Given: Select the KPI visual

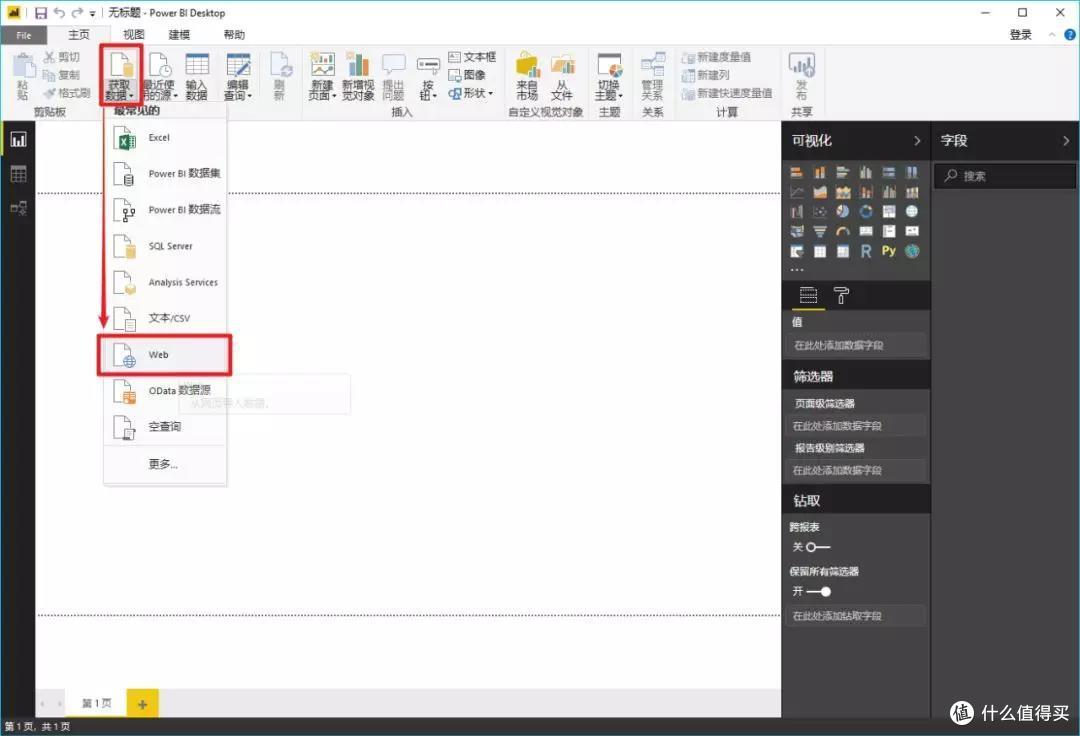Looking at the screenshot, I should 912,231.
